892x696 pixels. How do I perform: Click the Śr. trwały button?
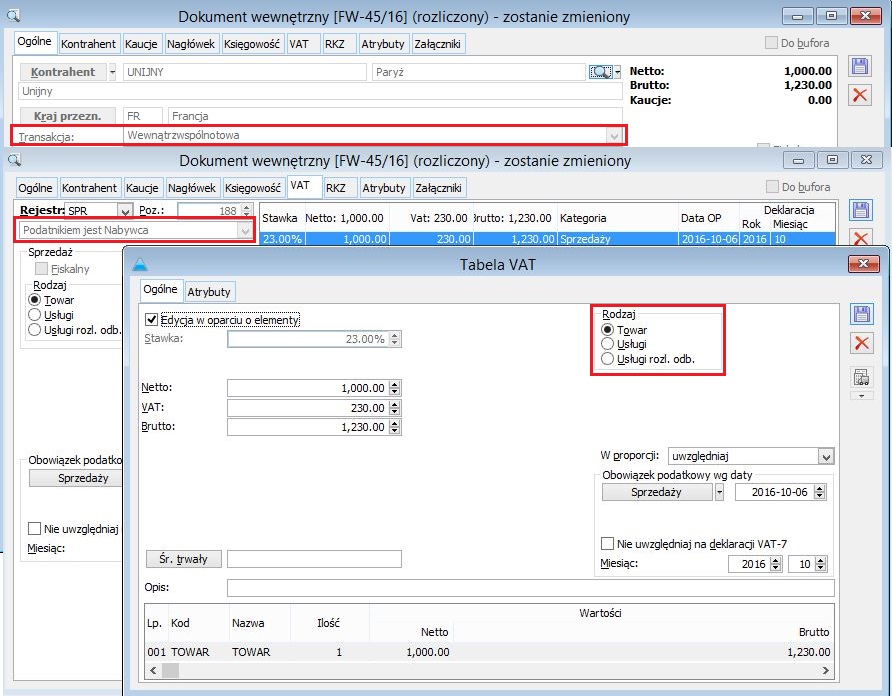click(x=182, y=559)
